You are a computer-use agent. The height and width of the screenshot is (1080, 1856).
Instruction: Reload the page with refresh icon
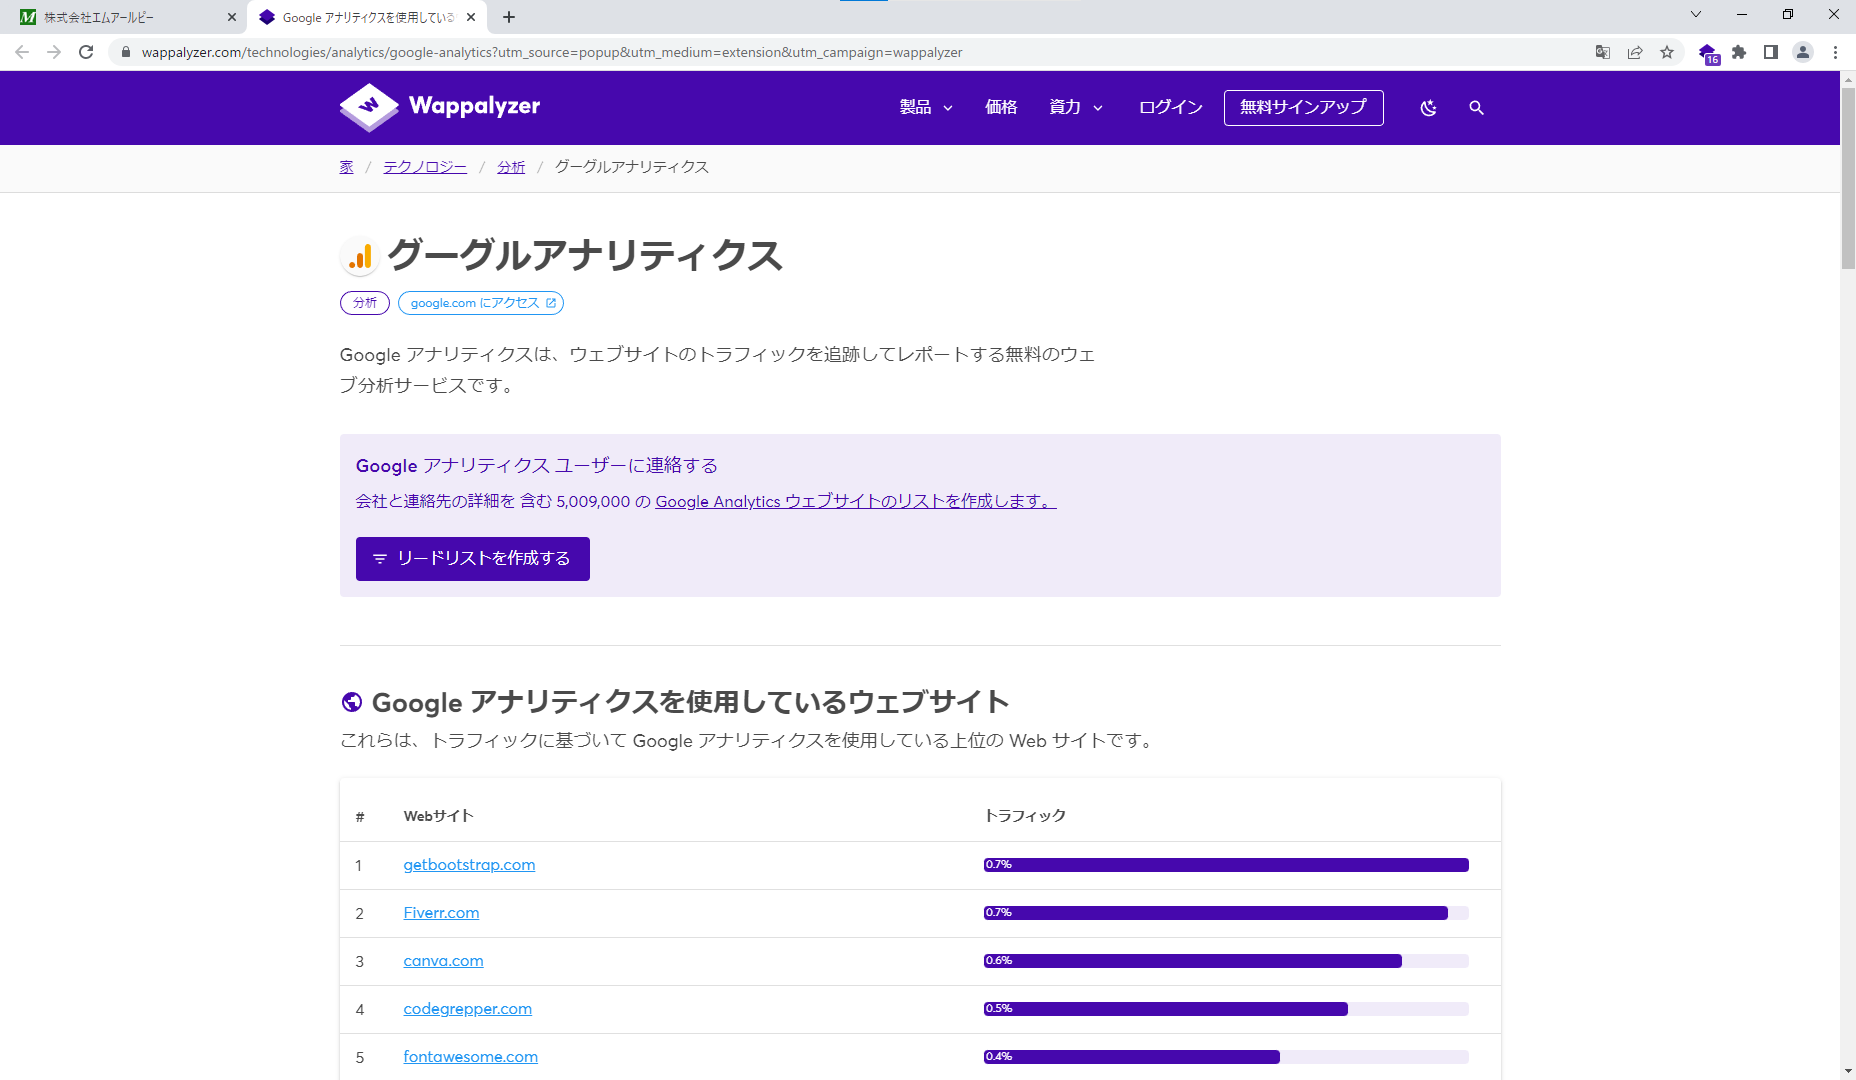point(86,52)
